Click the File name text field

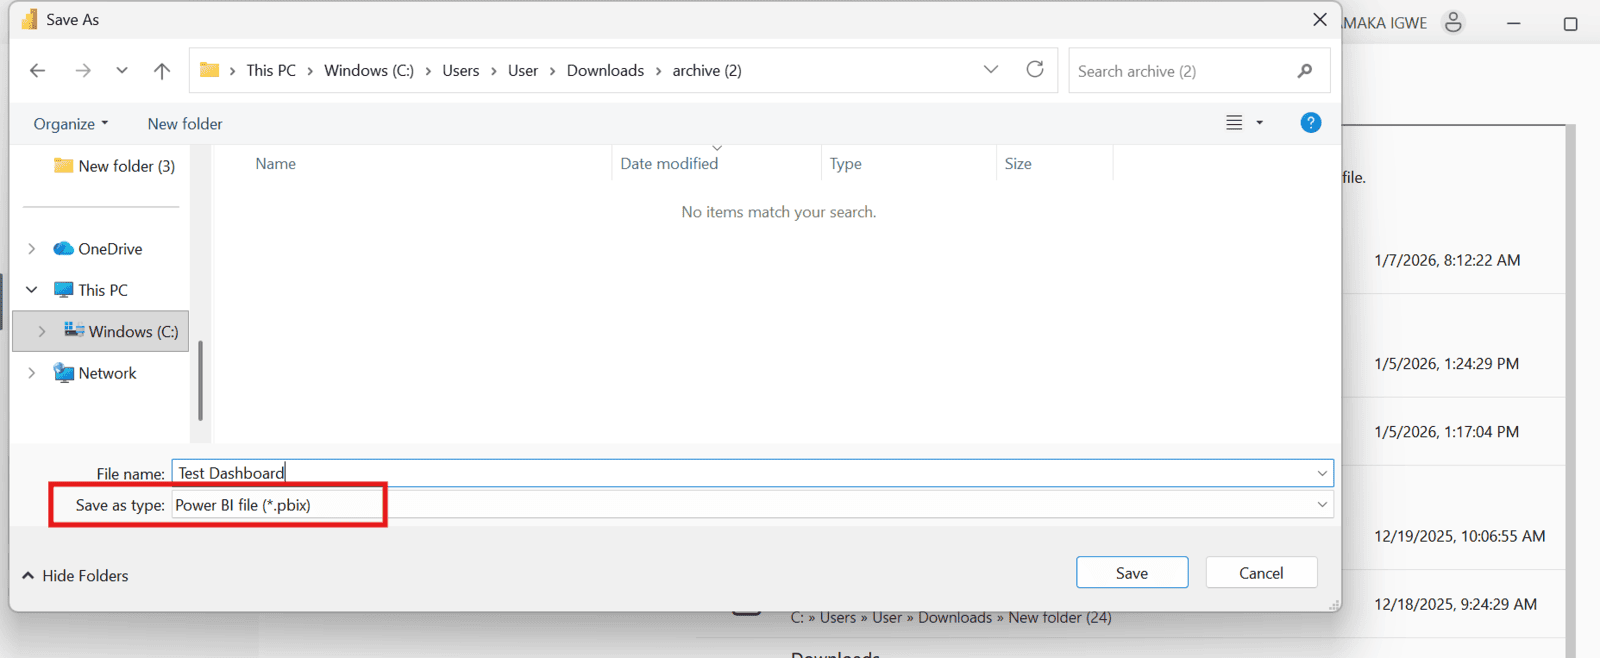point(740,473)
